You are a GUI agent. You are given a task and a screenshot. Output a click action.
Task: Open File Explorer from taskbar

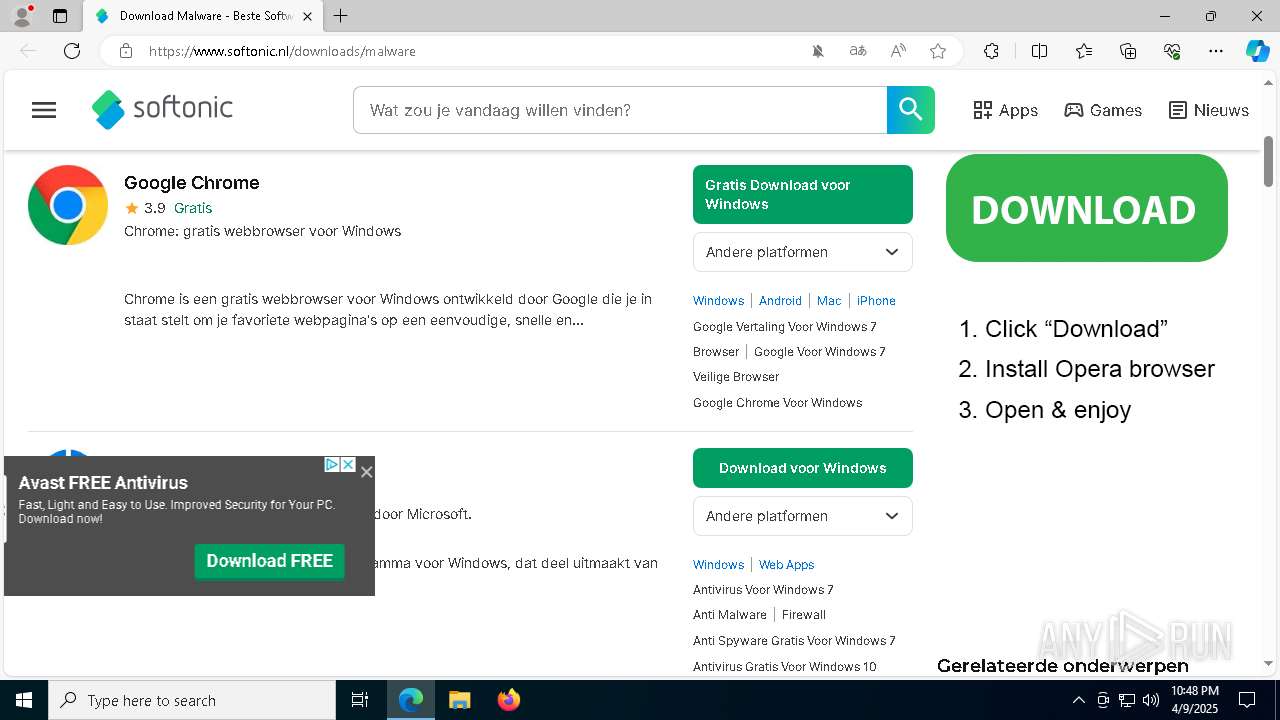[459, 700]
